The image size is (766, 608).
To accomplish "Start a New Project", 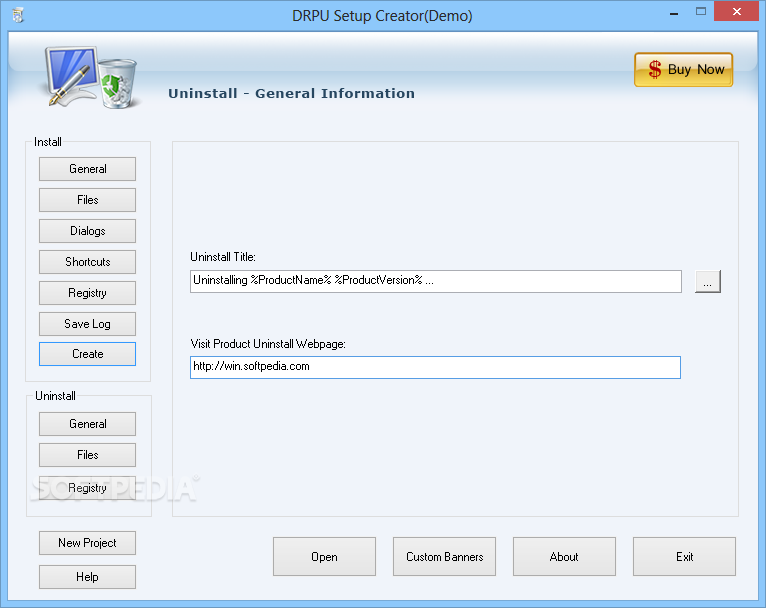I will point(87,543).
